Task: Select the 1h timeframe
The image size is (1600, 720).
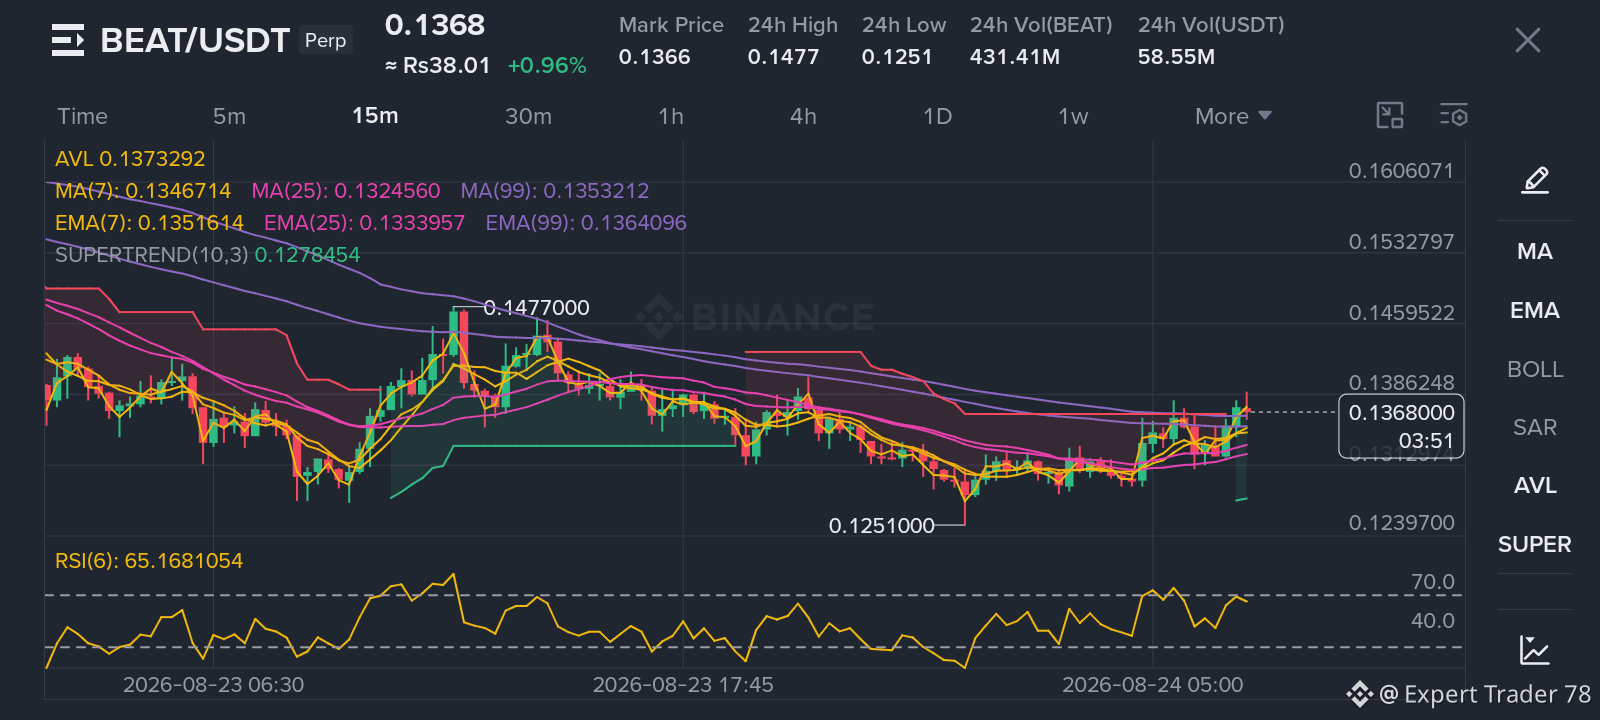Action: pos(671,116)
